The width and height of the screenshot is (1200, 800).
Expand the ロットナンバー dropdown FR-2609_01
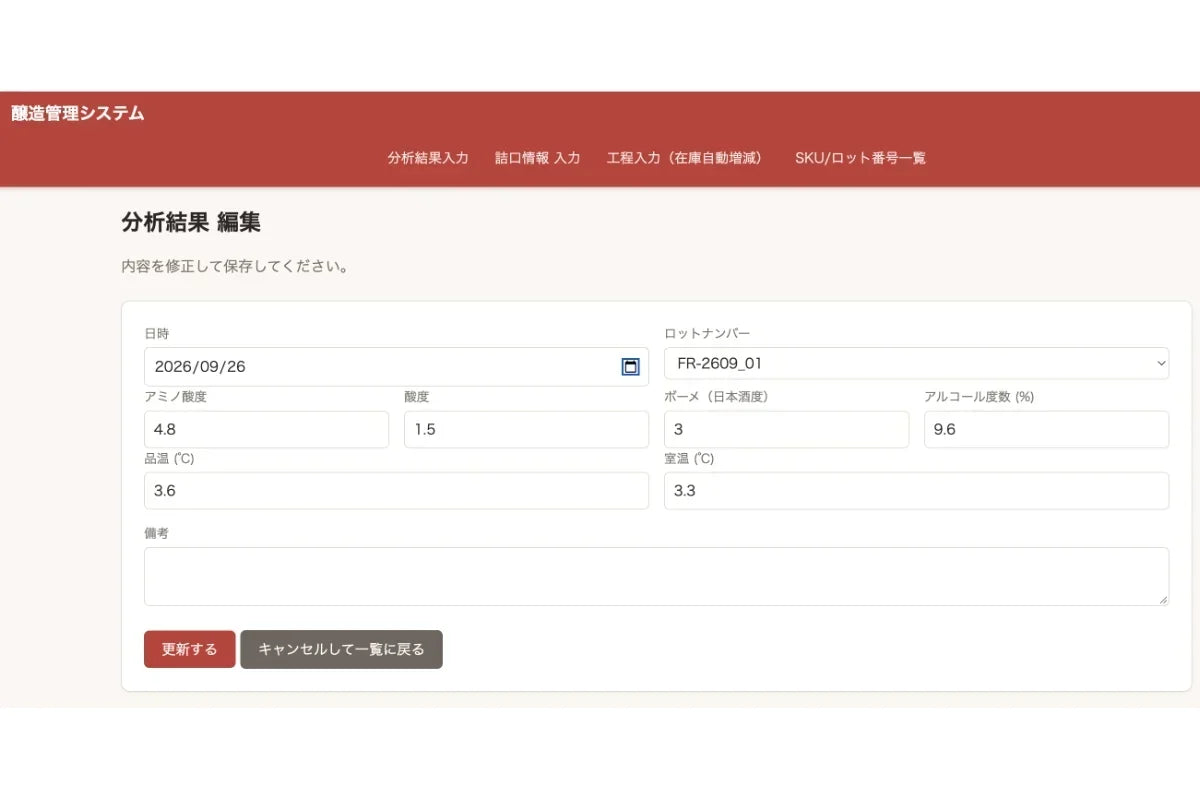[917, 364]
